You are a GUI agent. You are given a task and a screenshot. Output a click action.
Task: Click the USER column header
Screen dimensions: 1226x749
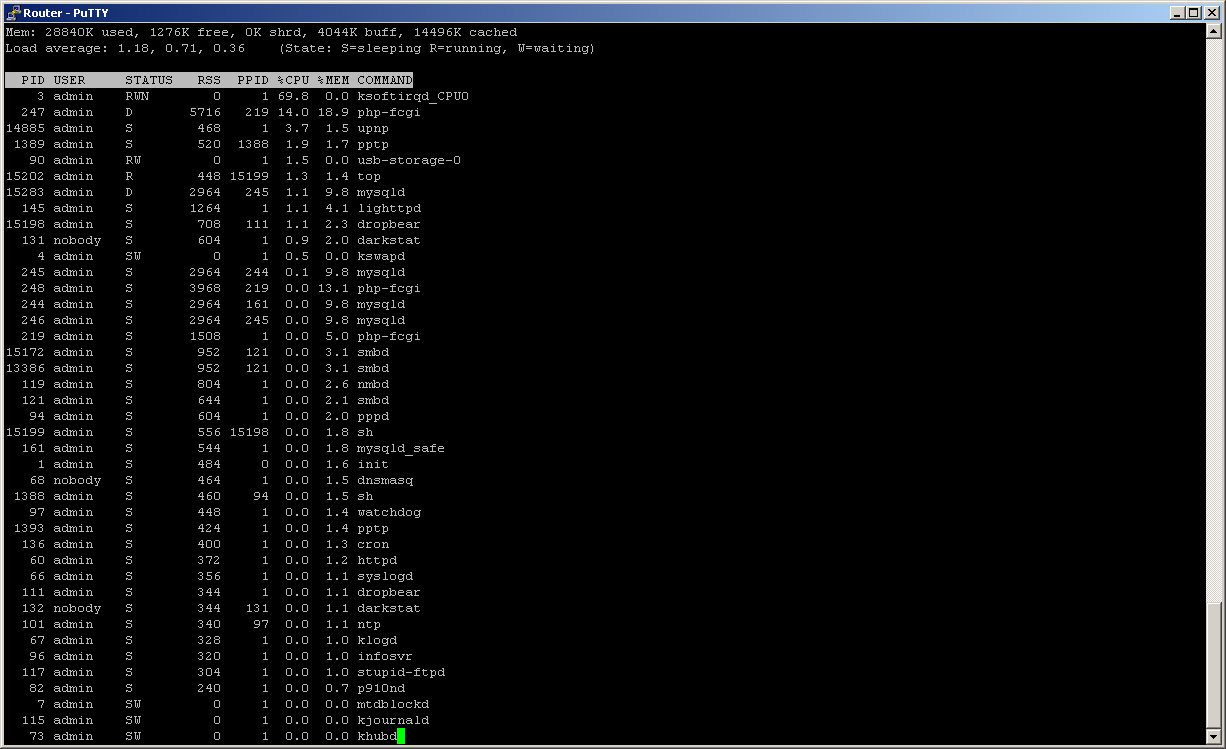69,80
